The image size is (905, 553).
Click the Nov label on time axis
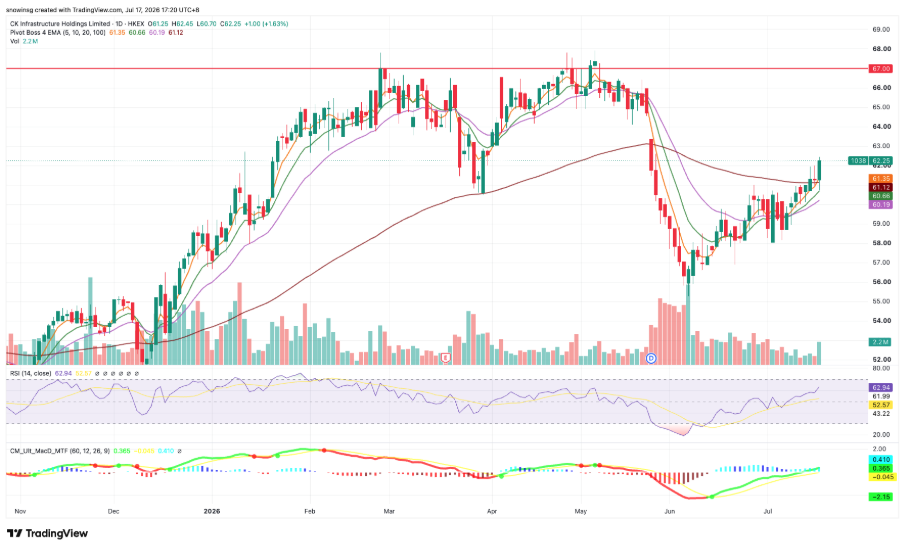(20, 511)
